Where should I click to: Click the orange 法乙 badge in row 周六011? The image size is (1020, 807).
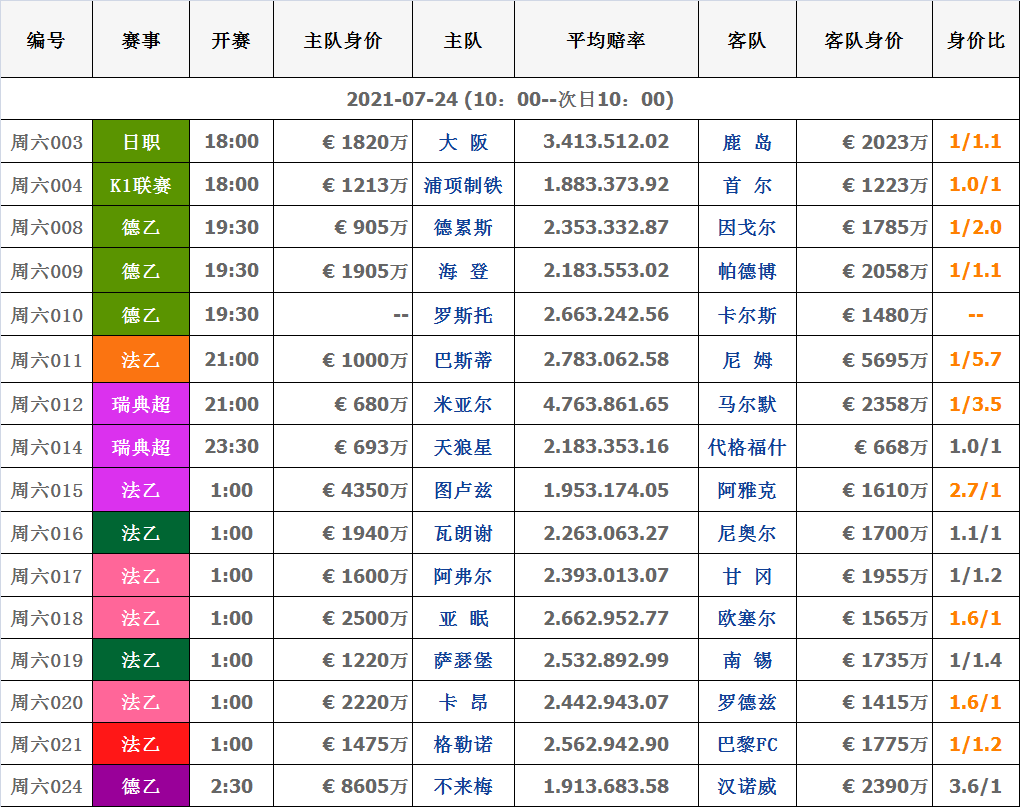click(141, 360)
